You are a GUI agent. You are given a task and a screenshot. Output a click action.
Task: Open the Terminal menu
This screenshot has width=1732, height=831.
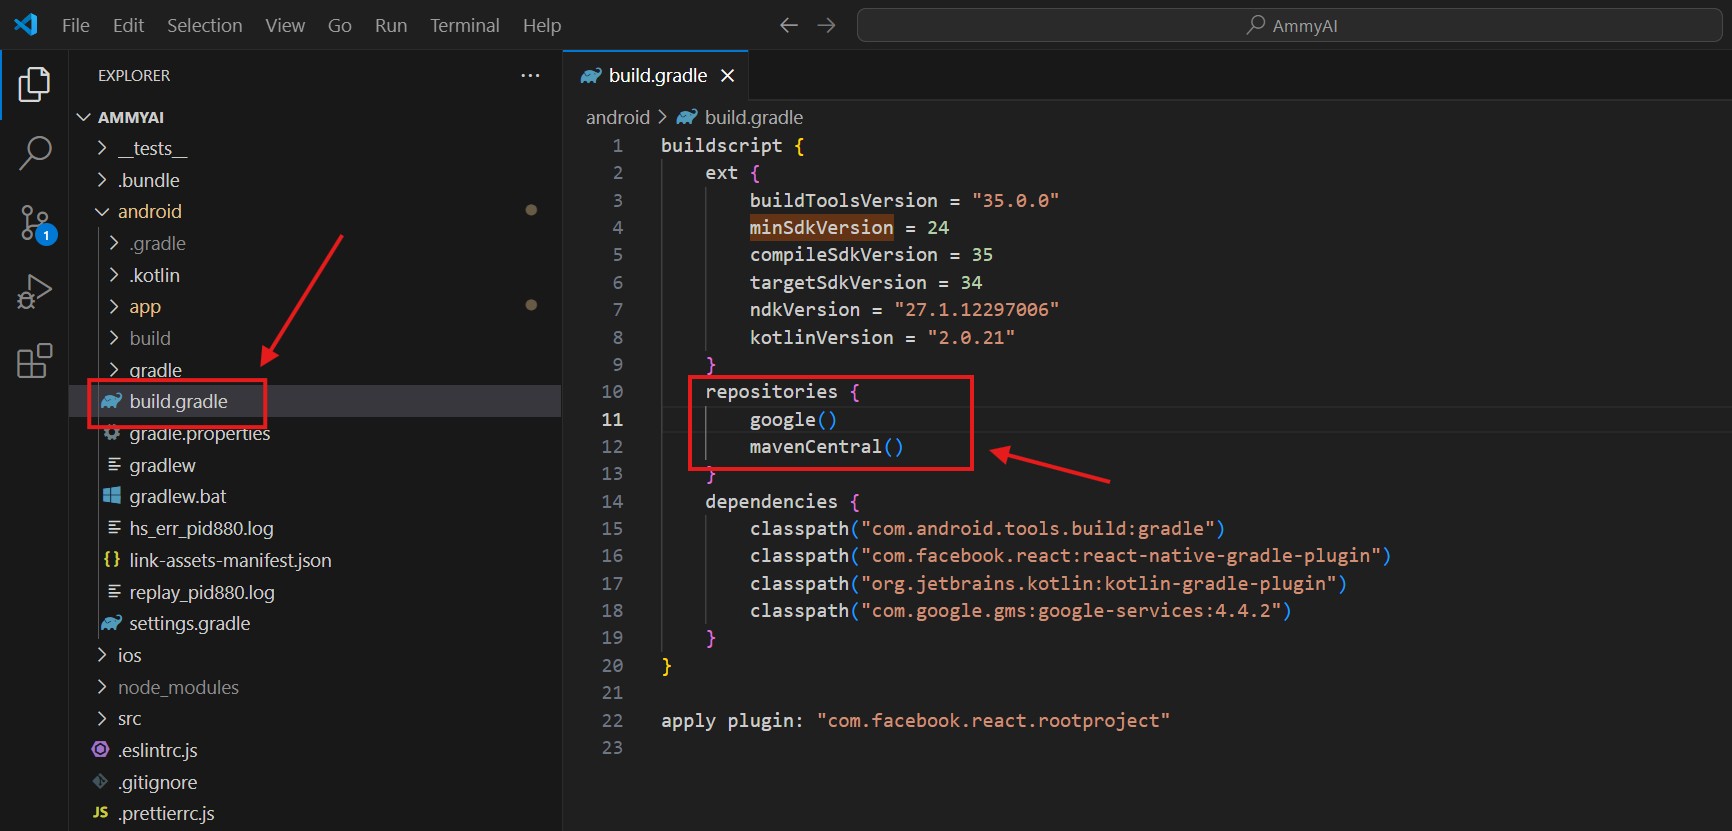(464, 25)
